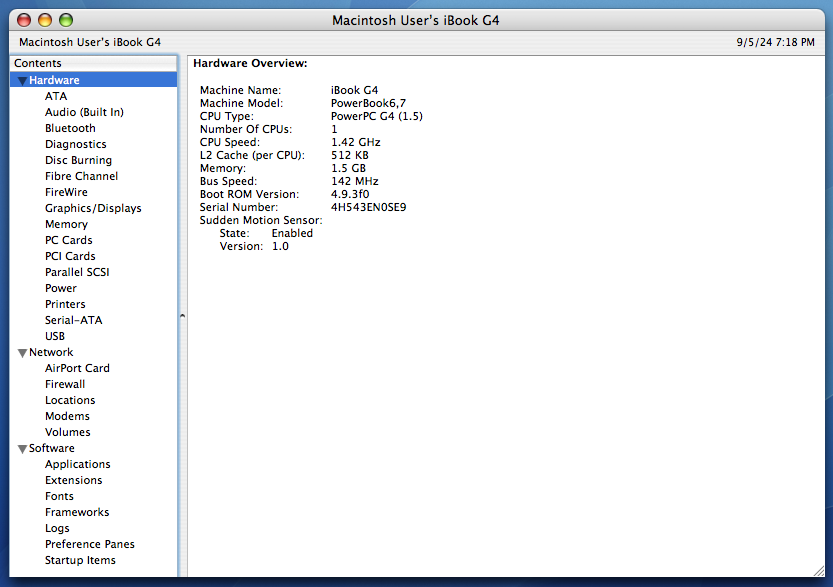Open Logs under Software
The height and width of the screenshot is (587, 833).
(57, 528)
